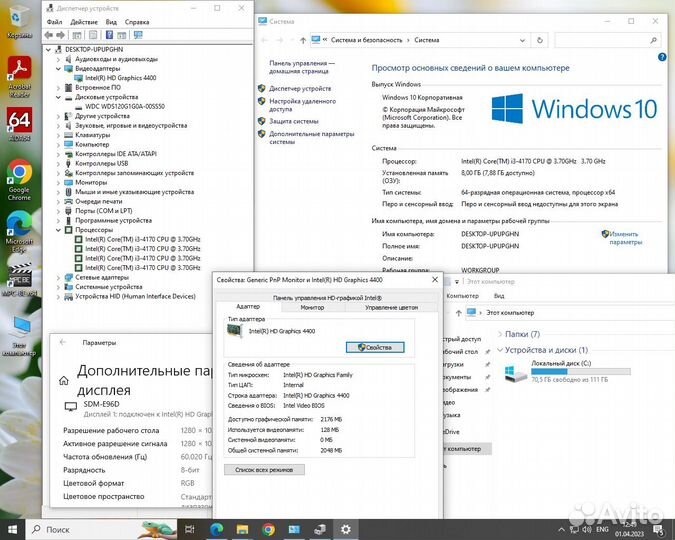Open Settings gear on the taskbar
The width and height of the screenshot is (675, 540).
tap(346, 529)
